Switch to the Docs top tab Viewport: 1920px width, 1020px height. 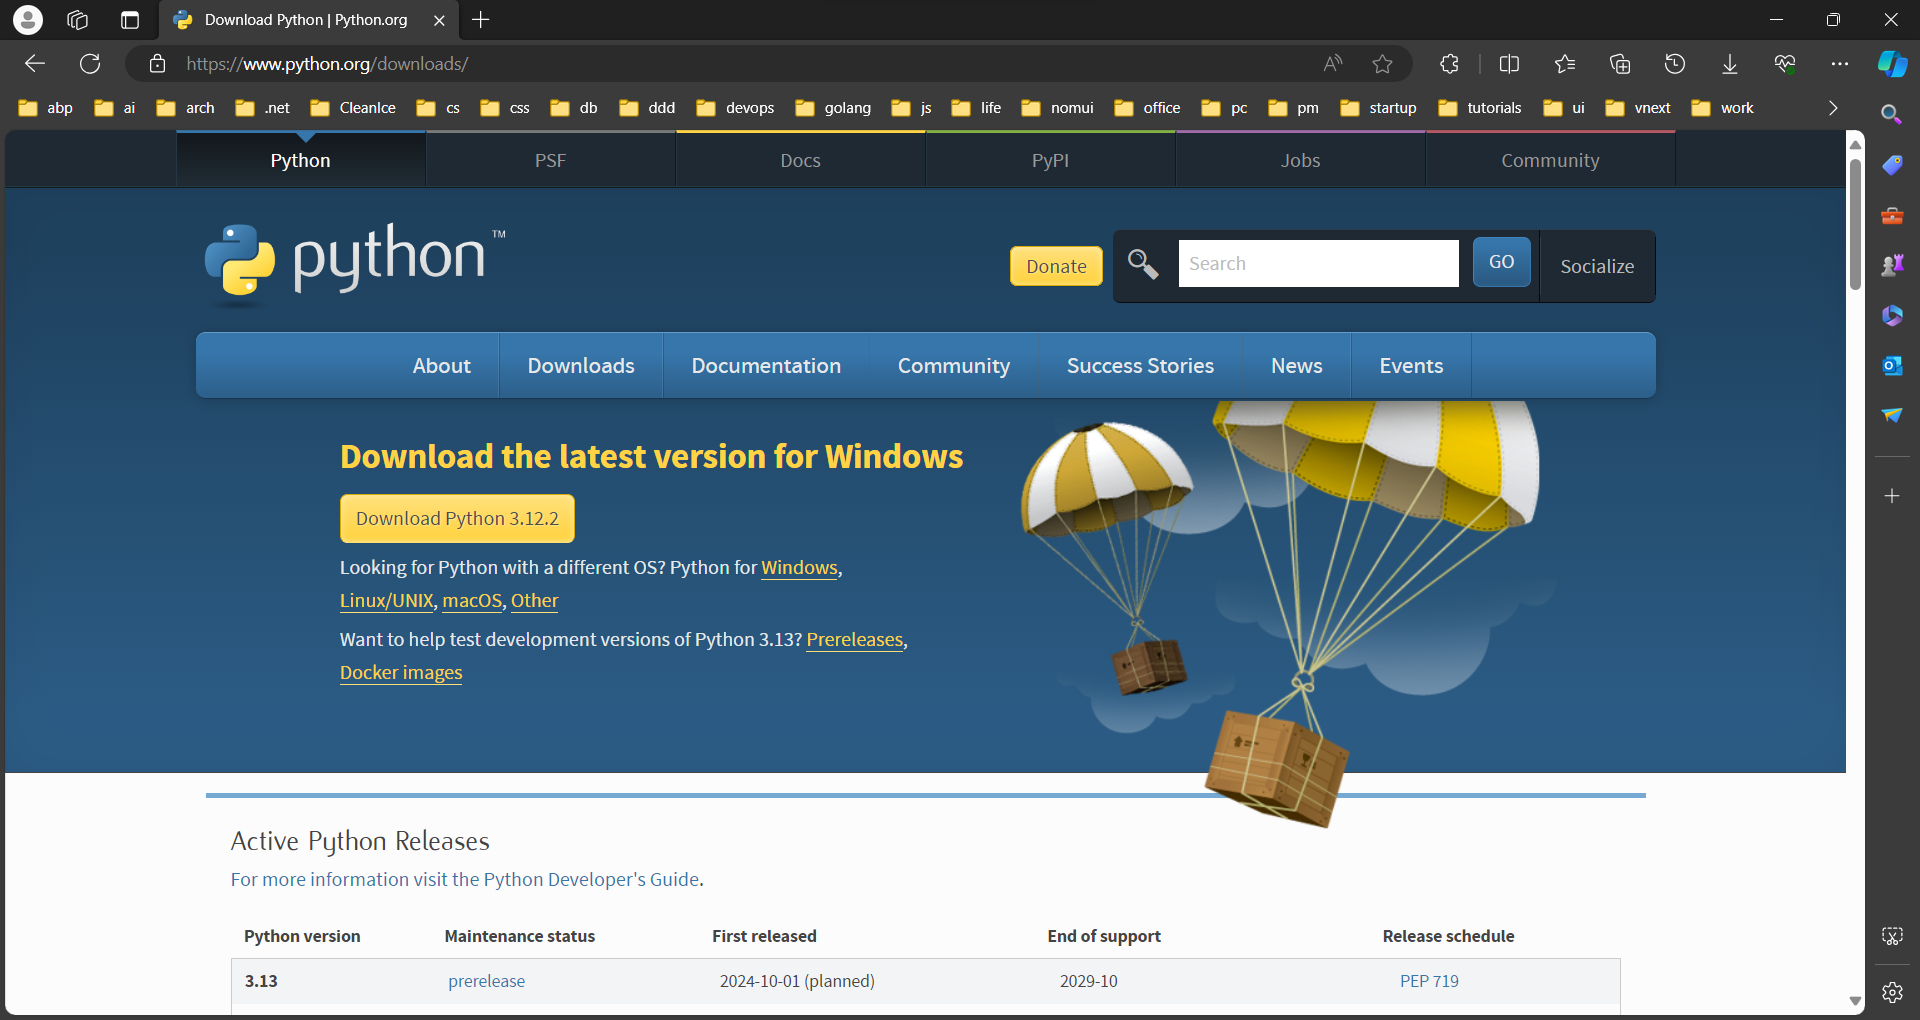pyautogui.click(x=801, y=160)
